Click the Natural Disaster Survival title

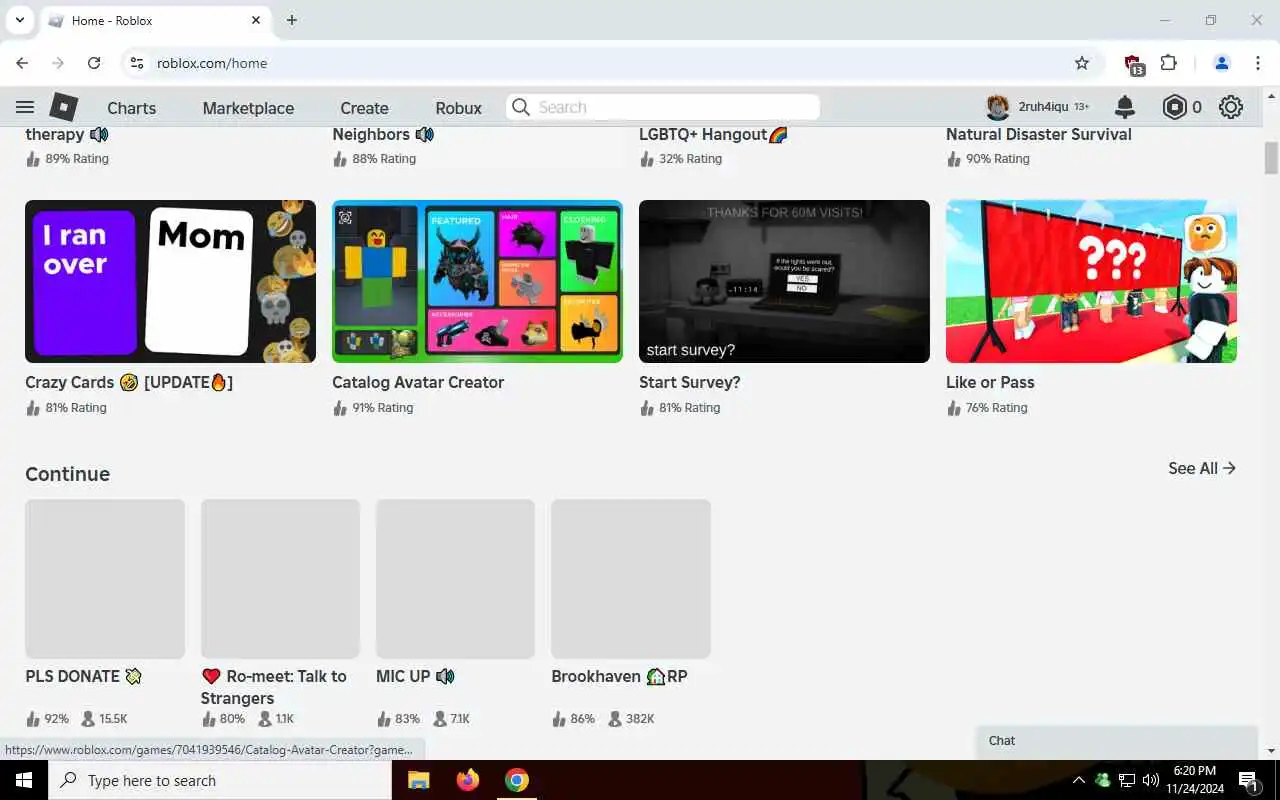click(x=1039, y=134)
